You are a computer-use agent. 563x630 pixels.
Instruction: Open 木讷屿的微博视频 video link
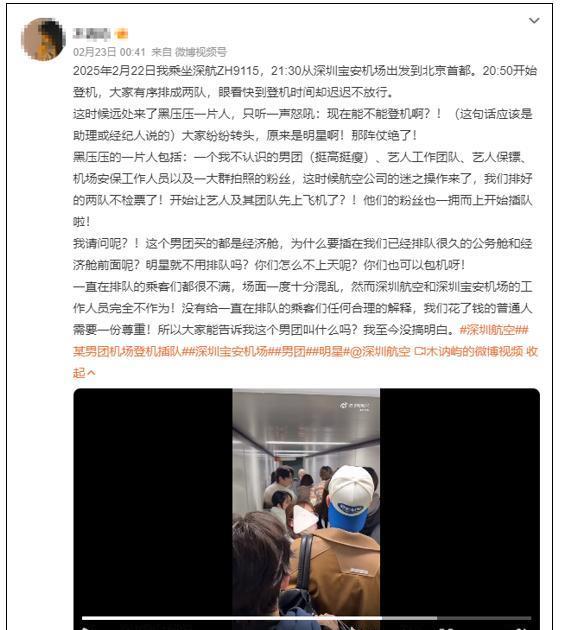click(x=475, y=352)
